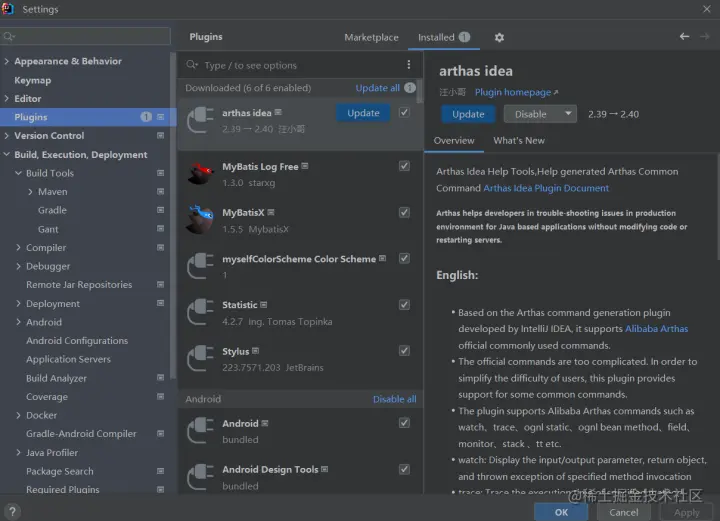Click the forward navigation arrow
720x521 pixels.
[x=704, y=36]
